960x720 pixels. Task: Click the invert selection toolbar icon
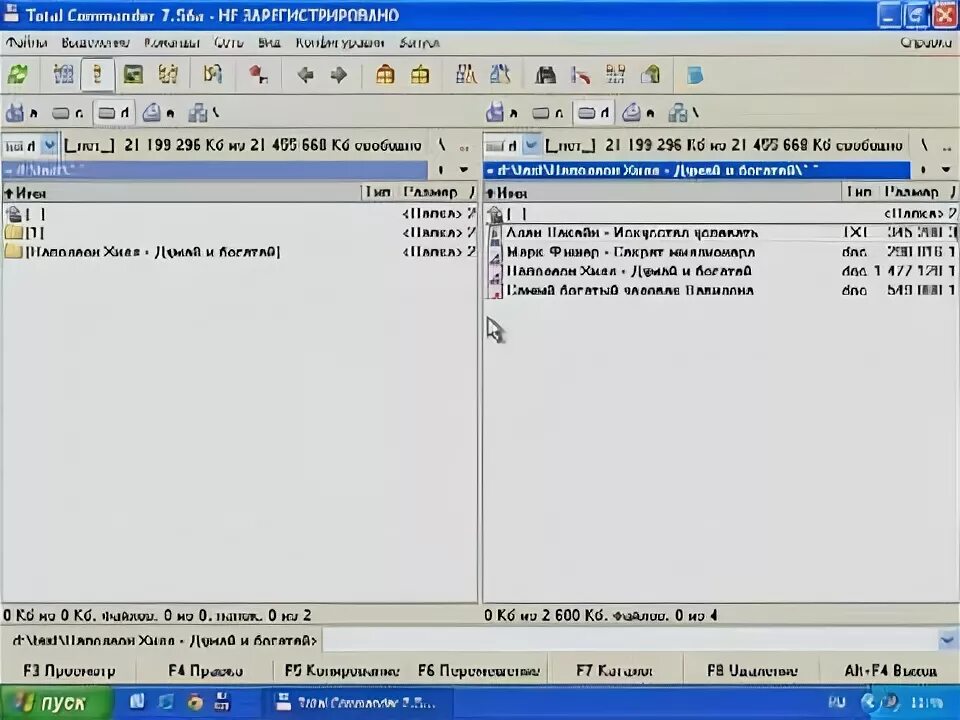[212, 75]
